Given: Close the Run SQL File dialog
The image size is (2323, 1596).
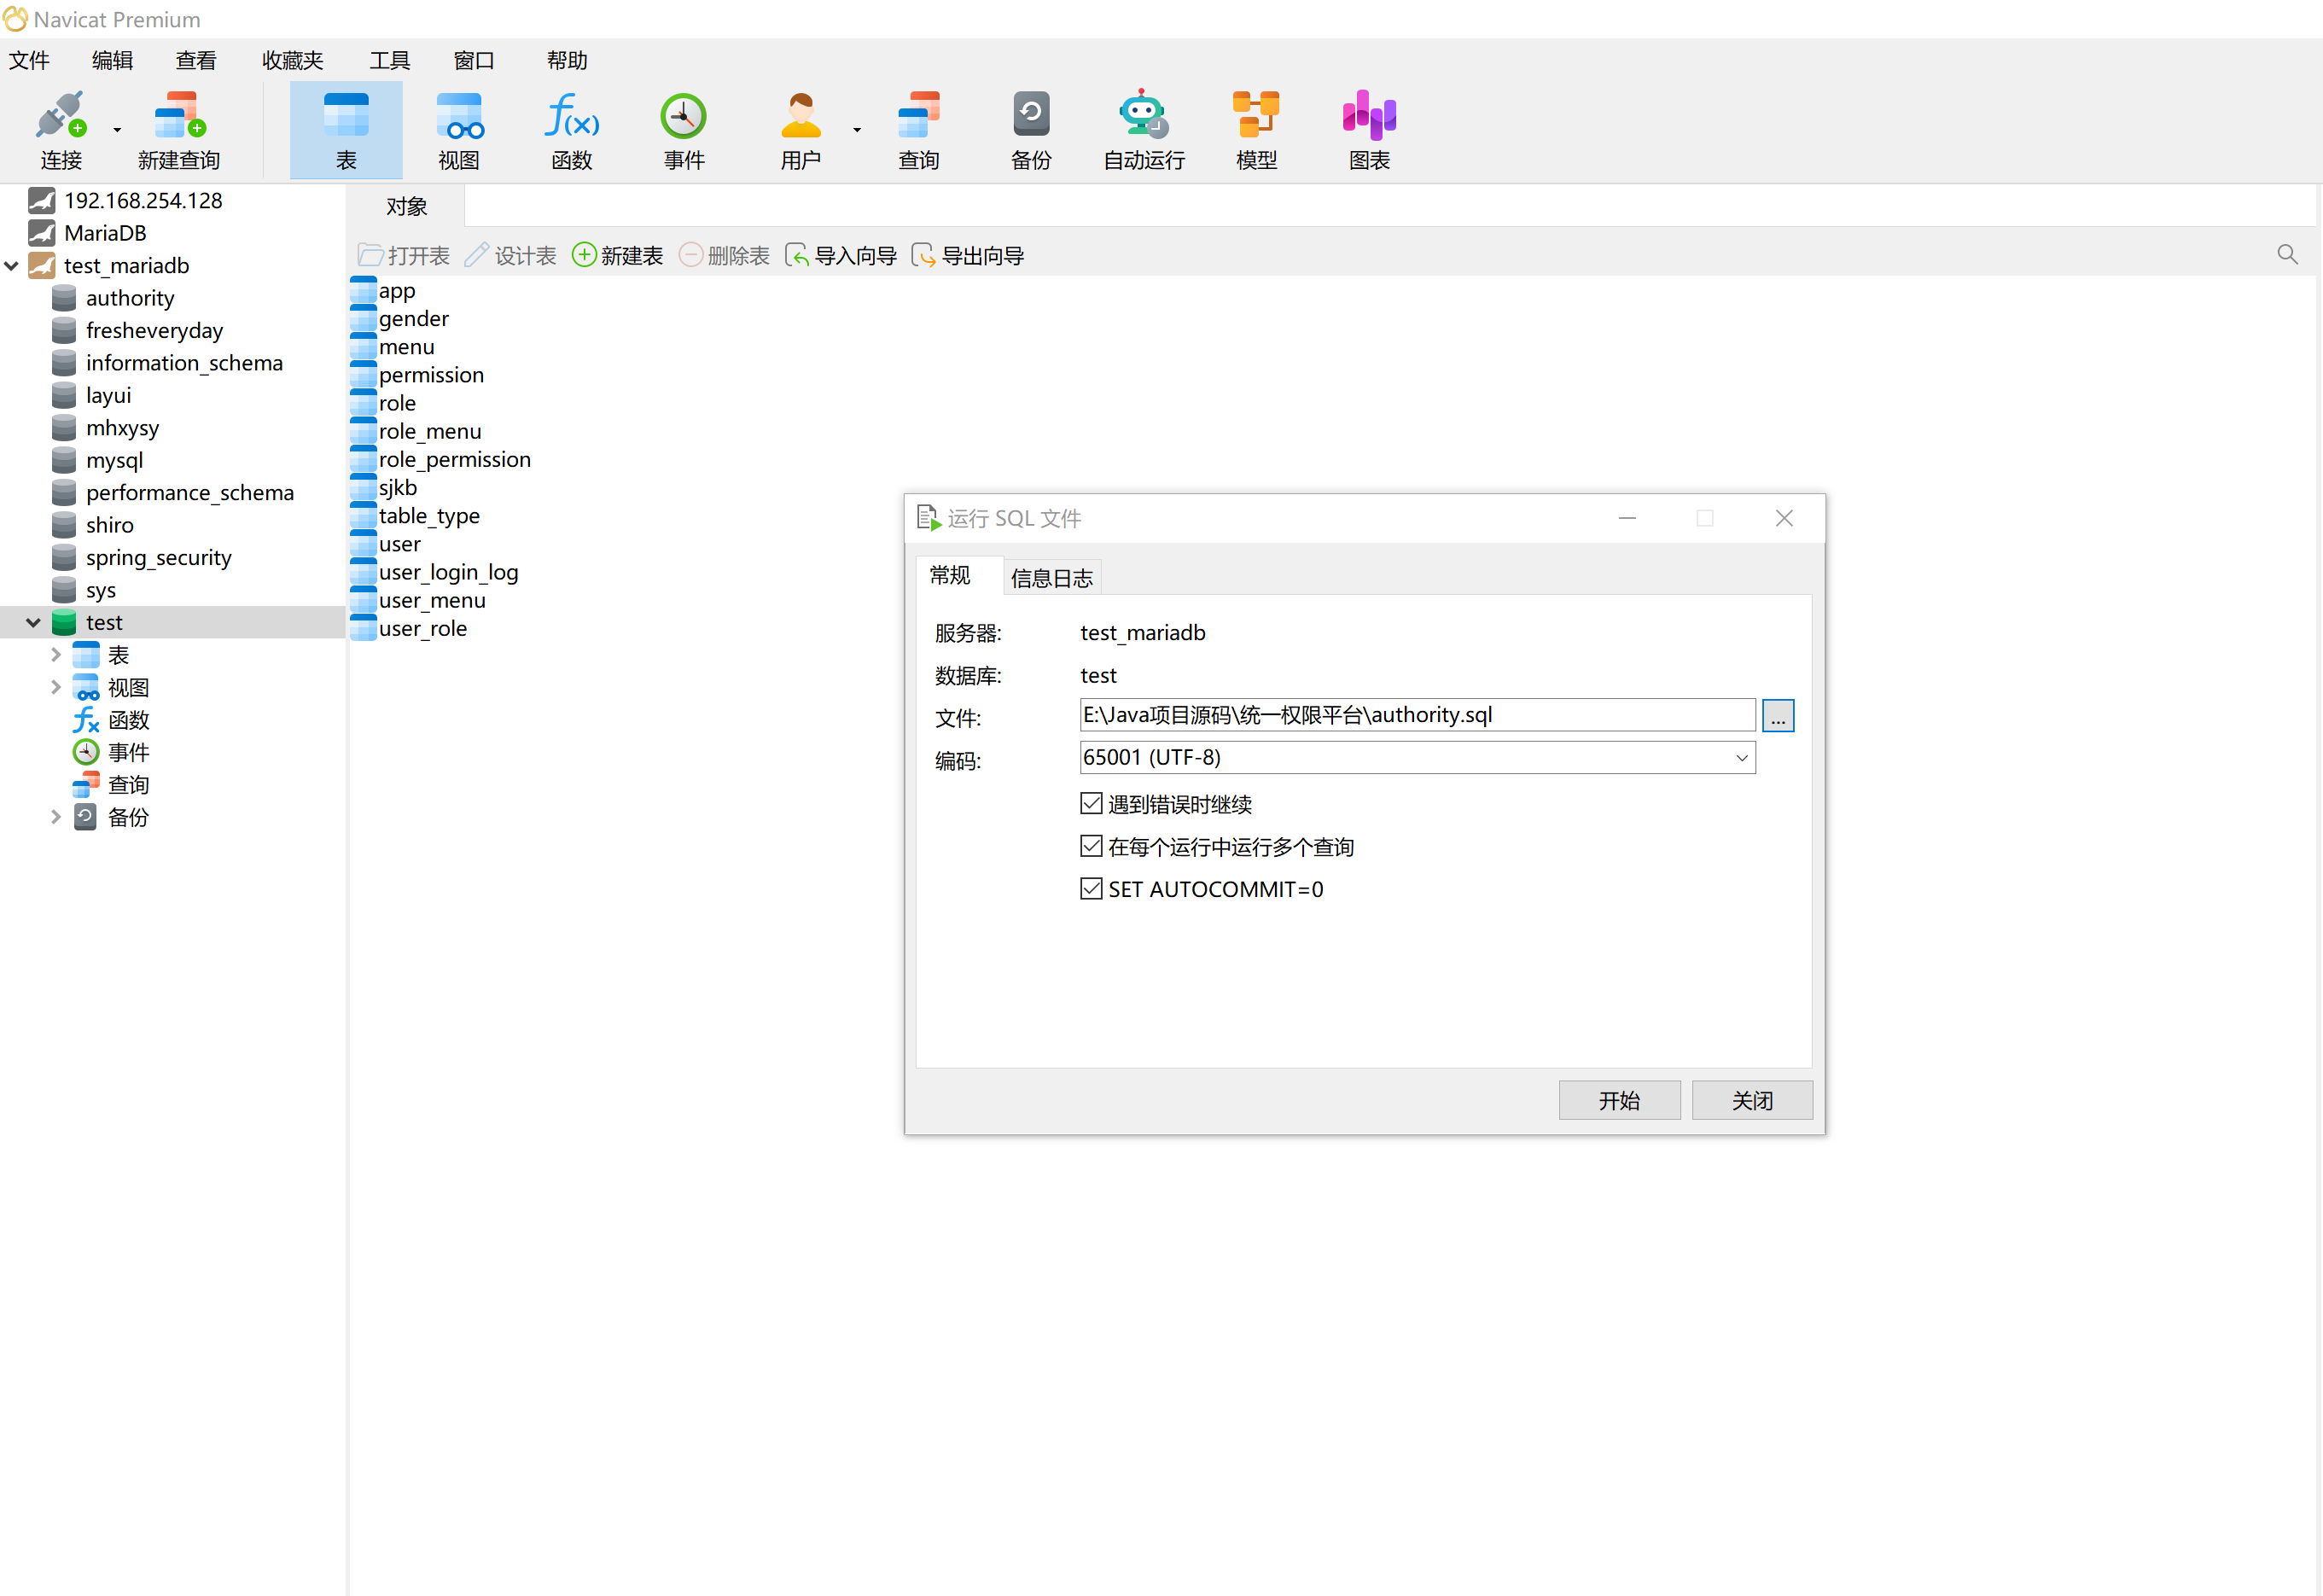Looking at the screenshot, I should 1784,518.
